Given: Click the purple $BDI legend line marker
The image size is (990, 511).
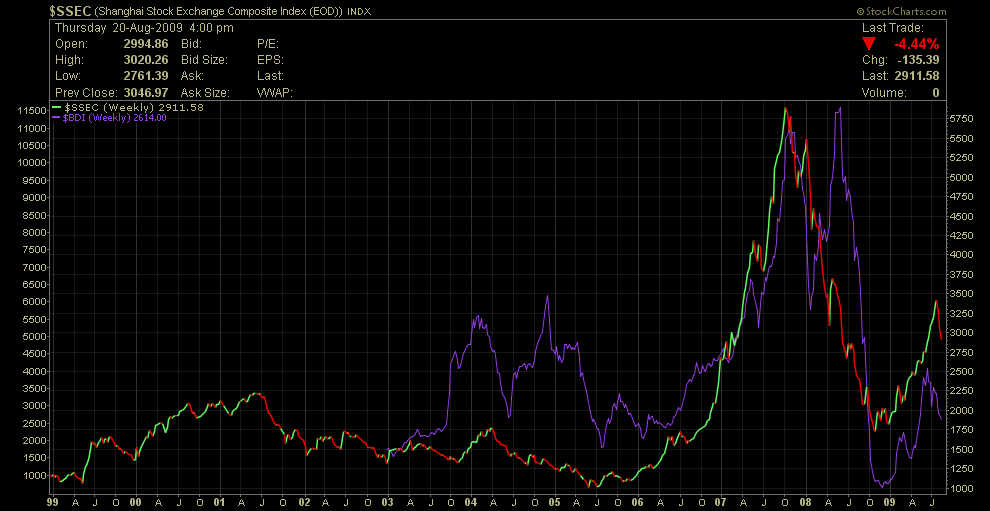Looking at the screenshot, I should point(55,117).
